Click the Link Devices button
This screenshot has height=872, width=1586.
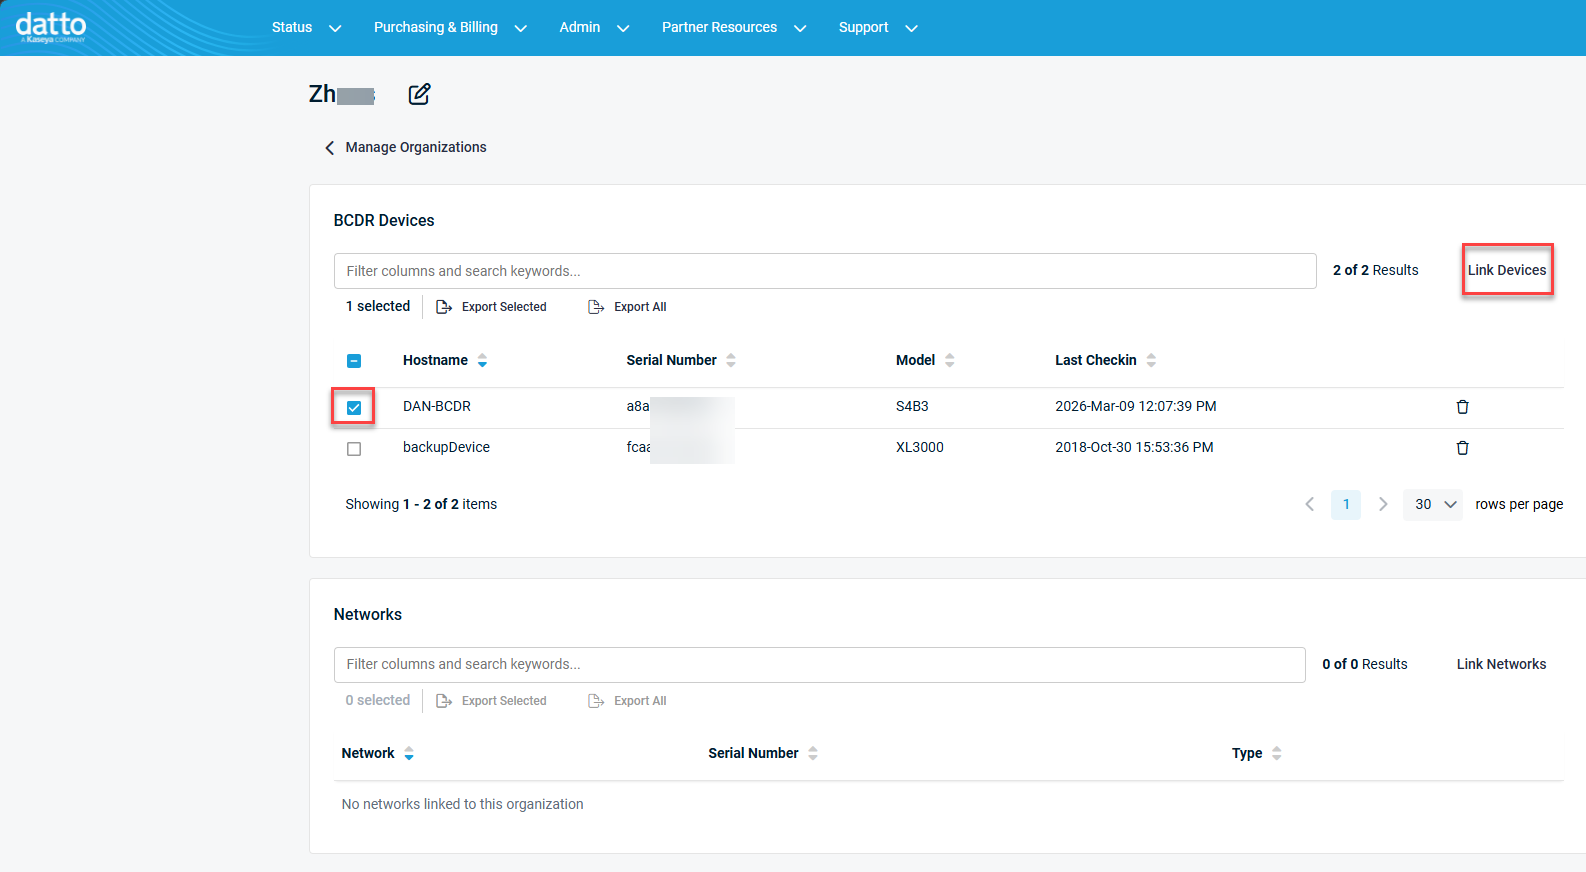coord(1506,270)
